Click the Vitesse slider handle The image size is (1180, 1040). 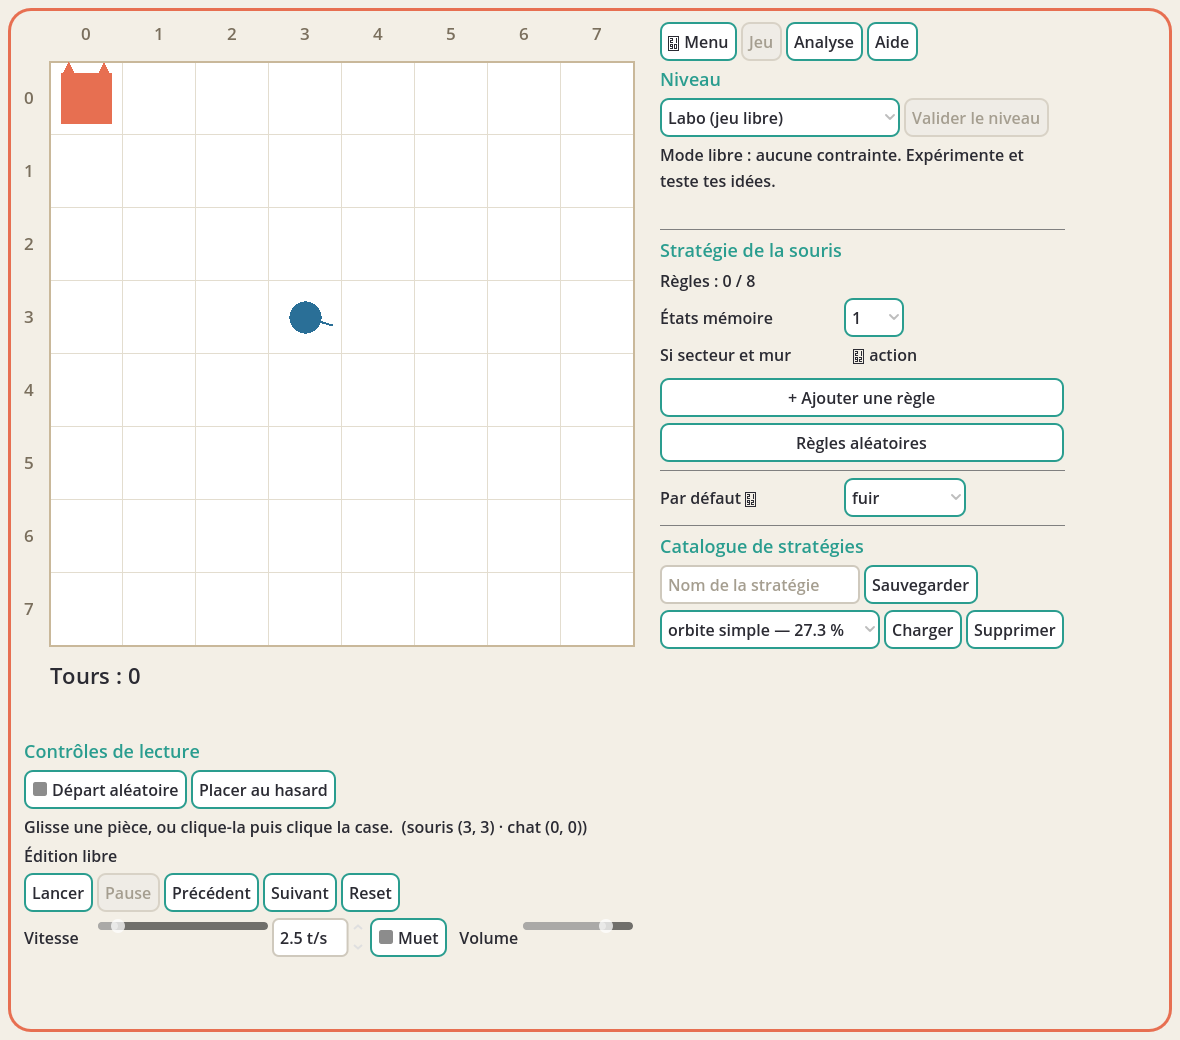118,926
